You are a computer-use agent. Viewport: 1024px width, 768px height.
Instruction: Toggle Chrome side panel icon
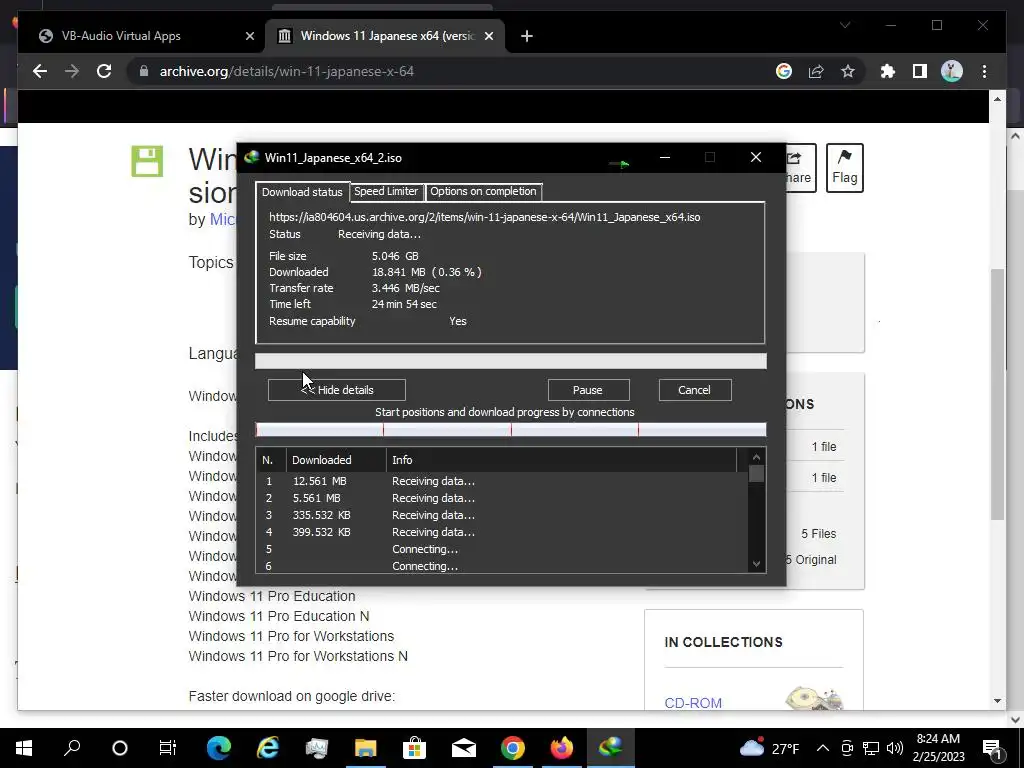coord(920,71)
